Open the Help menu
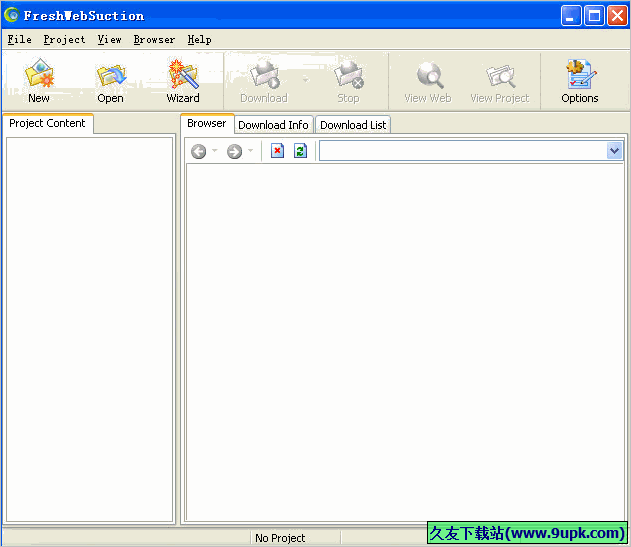The width and height of the screenshot is (631, 547). tap(200, 39)
